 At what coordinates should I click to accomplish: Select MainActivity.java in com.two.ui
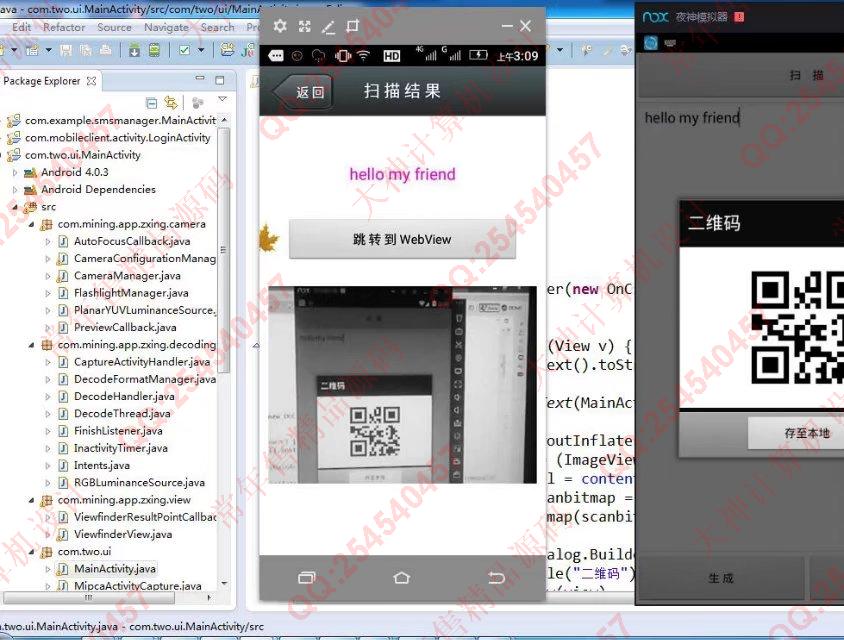tap(115, 569)
